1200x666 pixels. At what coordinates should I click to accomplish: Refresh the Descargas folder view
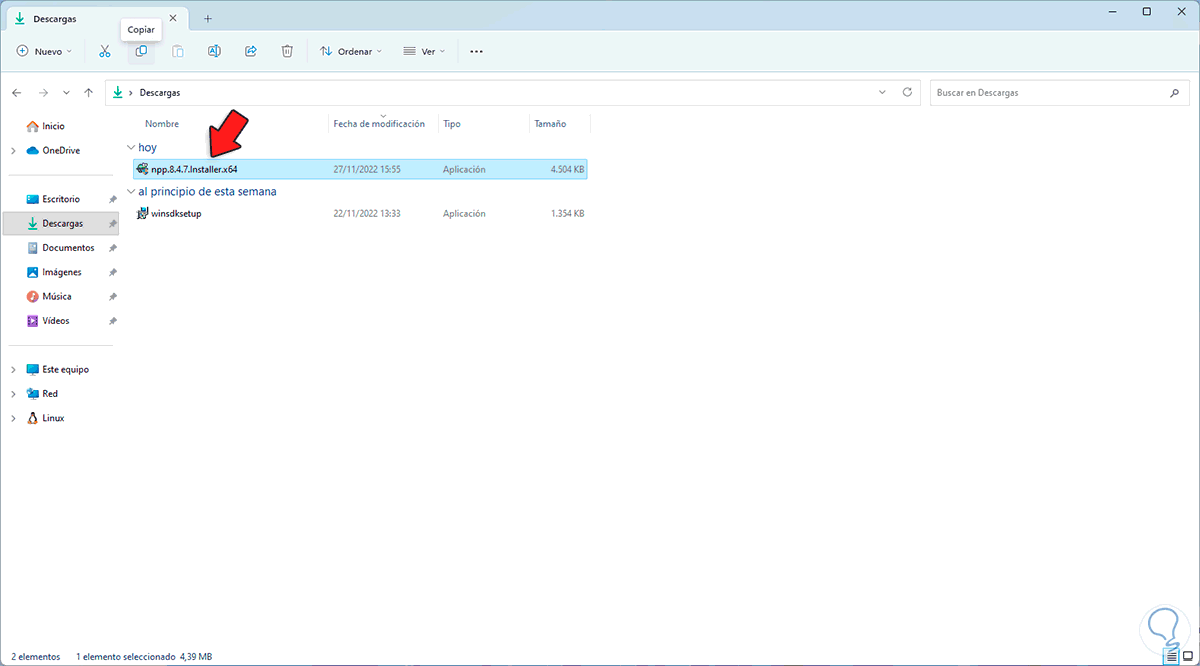pyautogui.click(x=907, y=92)
